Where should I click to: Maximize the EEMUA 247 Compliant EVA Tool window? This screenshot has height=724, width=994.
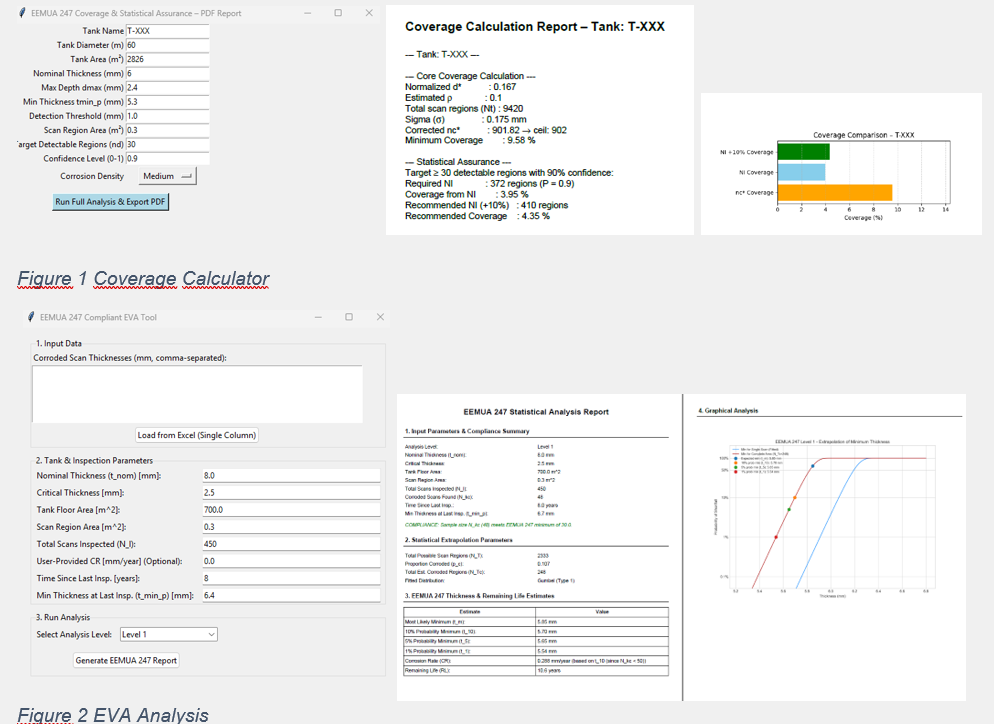[x=349, y=317]
